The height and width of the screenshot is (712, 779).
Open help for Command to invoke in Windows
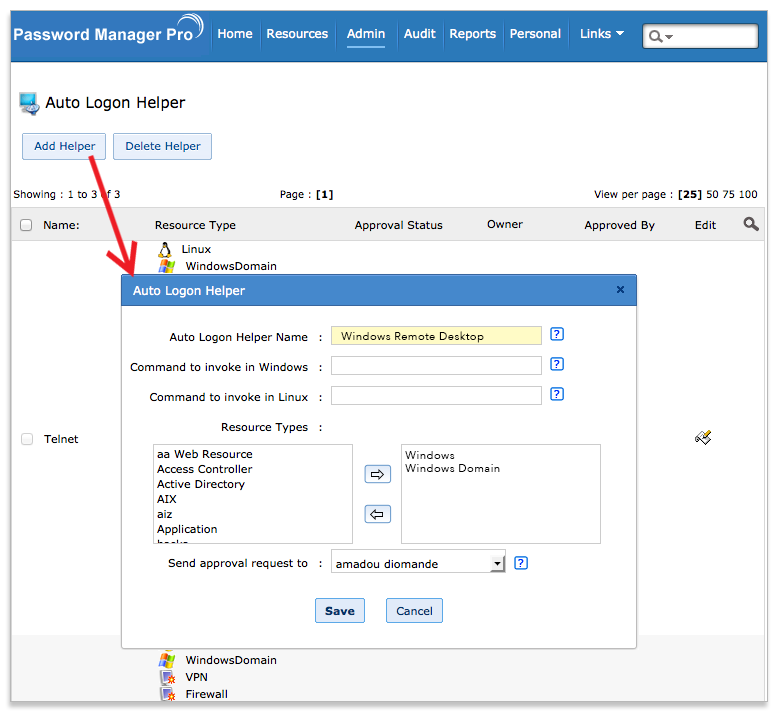[x=557, y=364]
